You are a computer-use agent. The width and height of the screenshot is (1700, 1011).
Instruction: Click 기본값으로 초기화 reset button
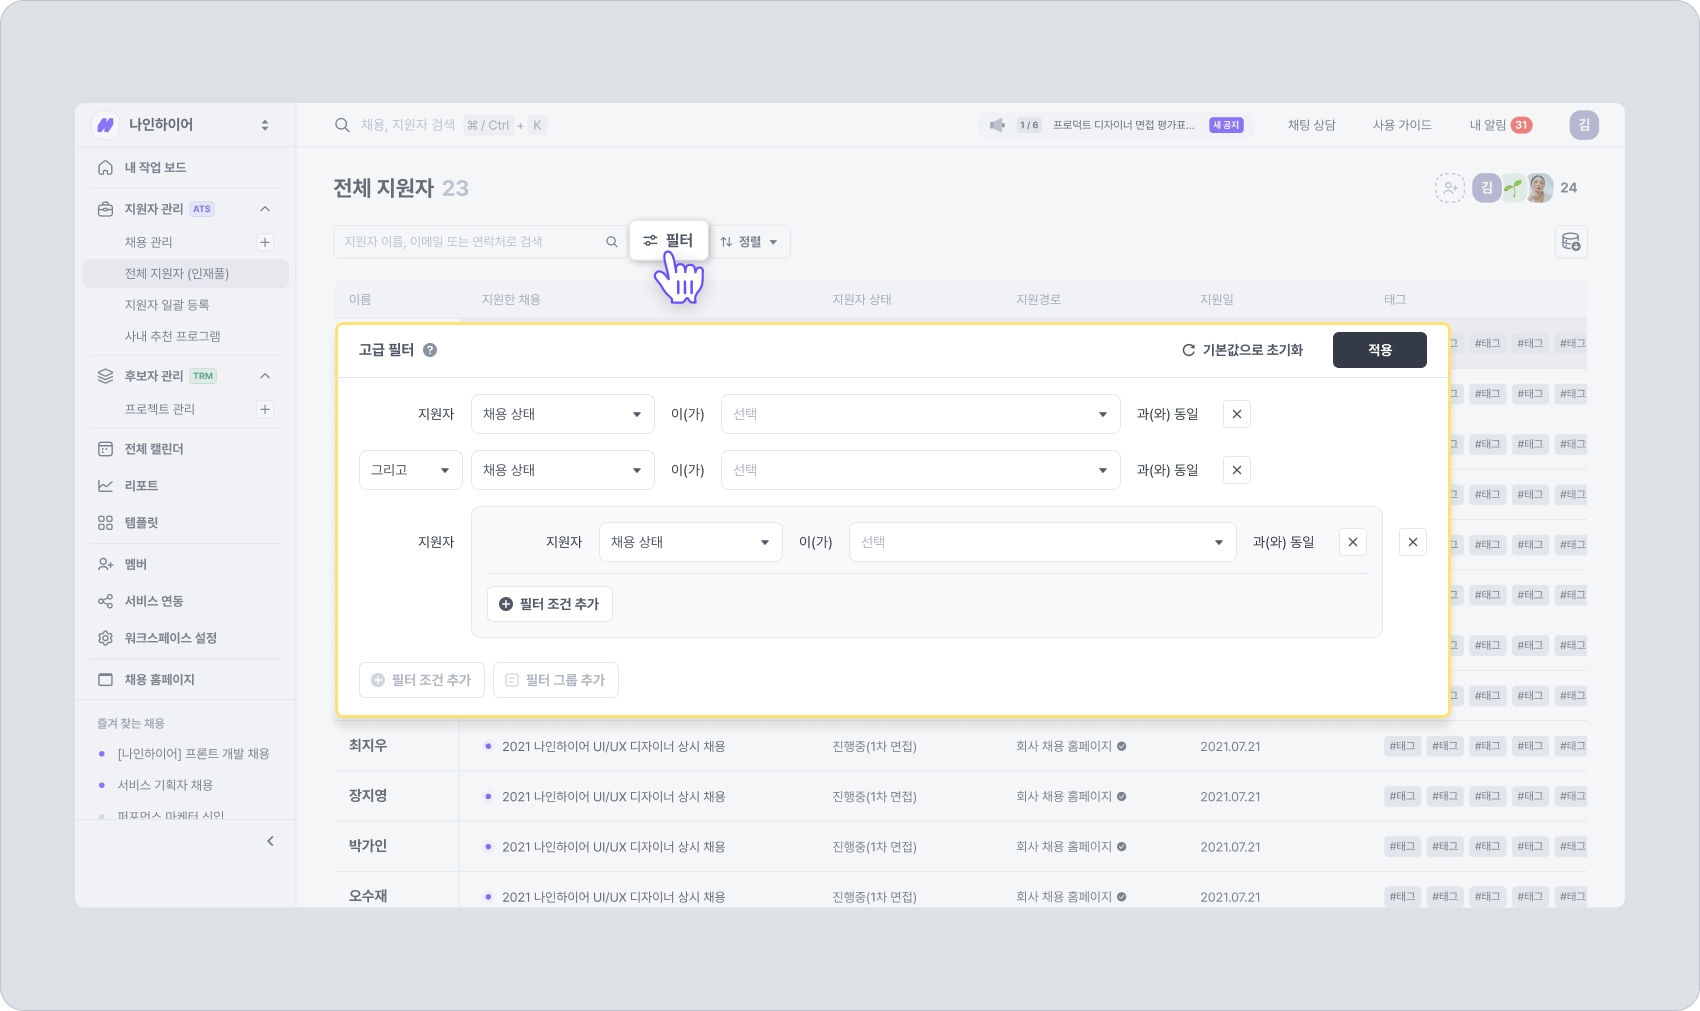pyautogui.click(x=1243, y=350)
